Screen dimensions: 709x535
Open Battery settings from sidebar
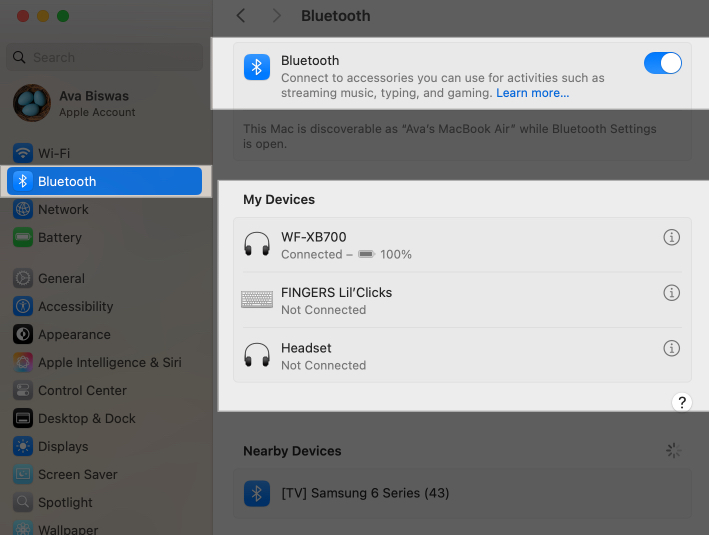104,237
